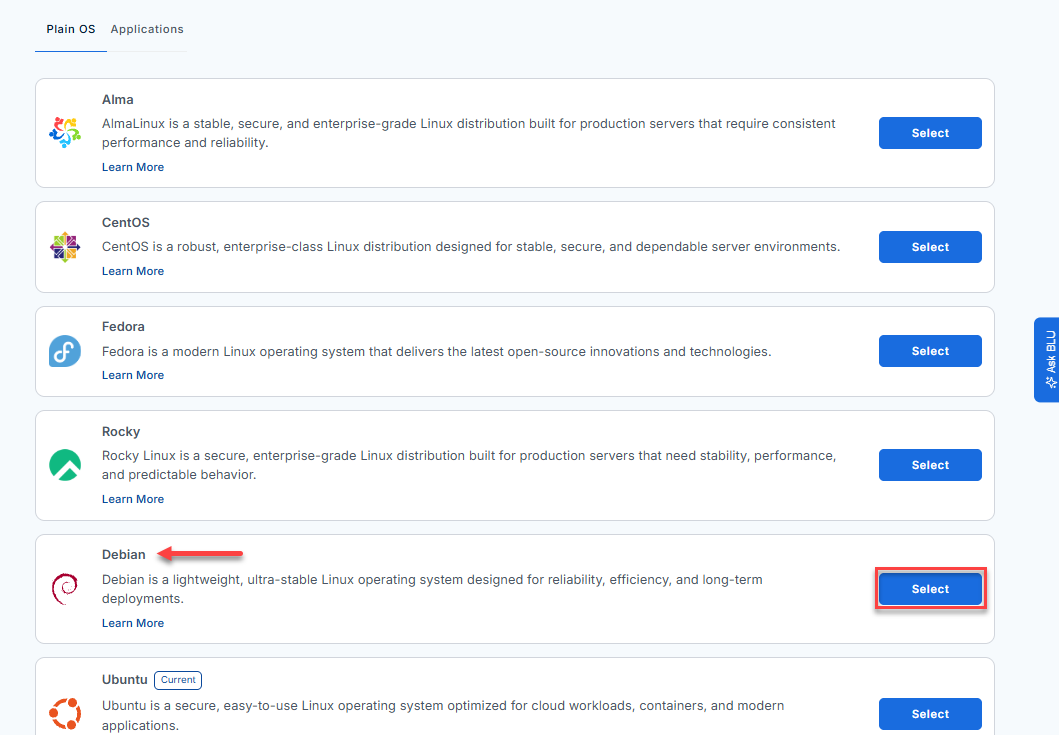The width and height of the screenshot is (1059, 735).
Task: Select the Rocky operating system
Action: (930, 465)
